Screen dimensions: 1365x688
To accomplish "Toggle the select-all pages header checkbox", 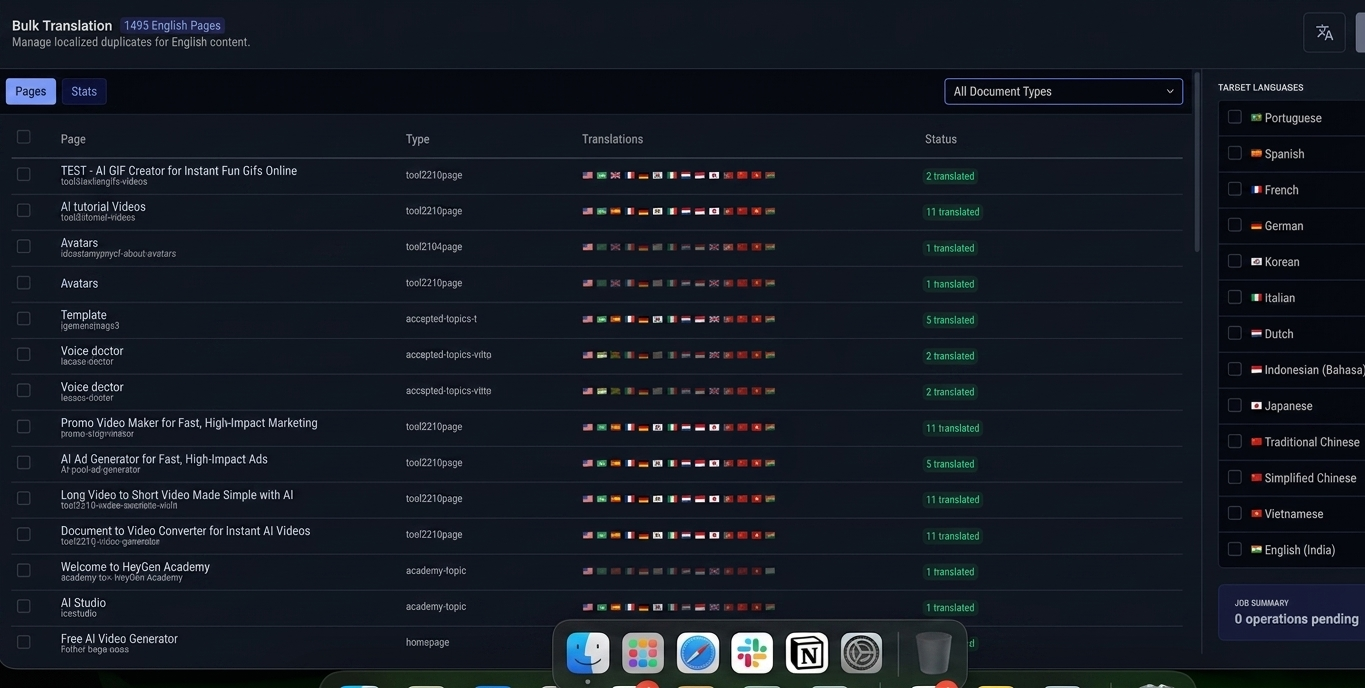I will [x=23, y=137].
